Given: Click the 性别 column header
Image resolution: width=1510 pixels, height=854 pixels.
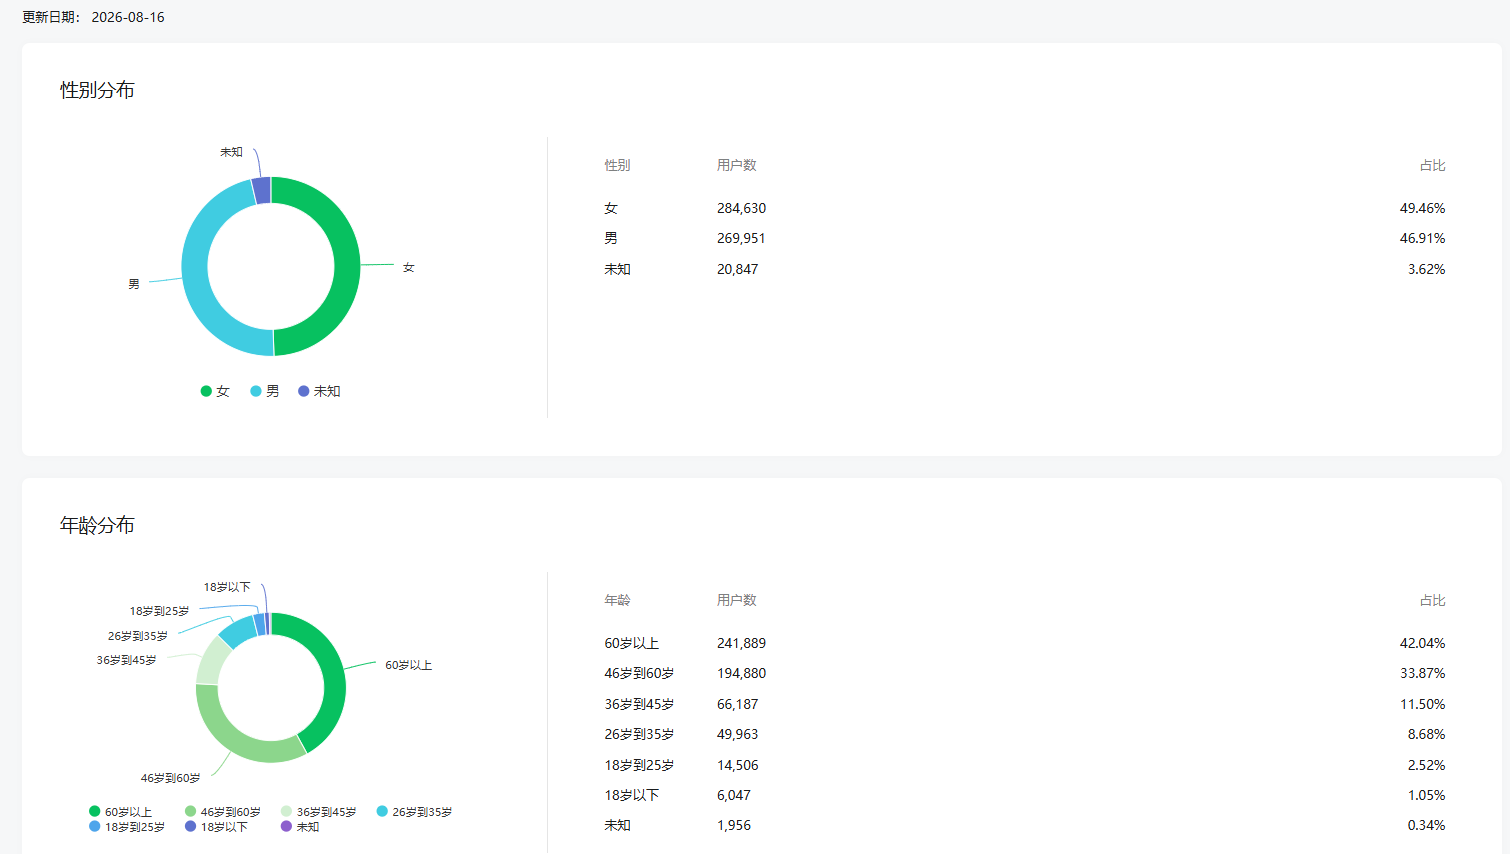Looking at the screenshot, I should coord(617,165).
